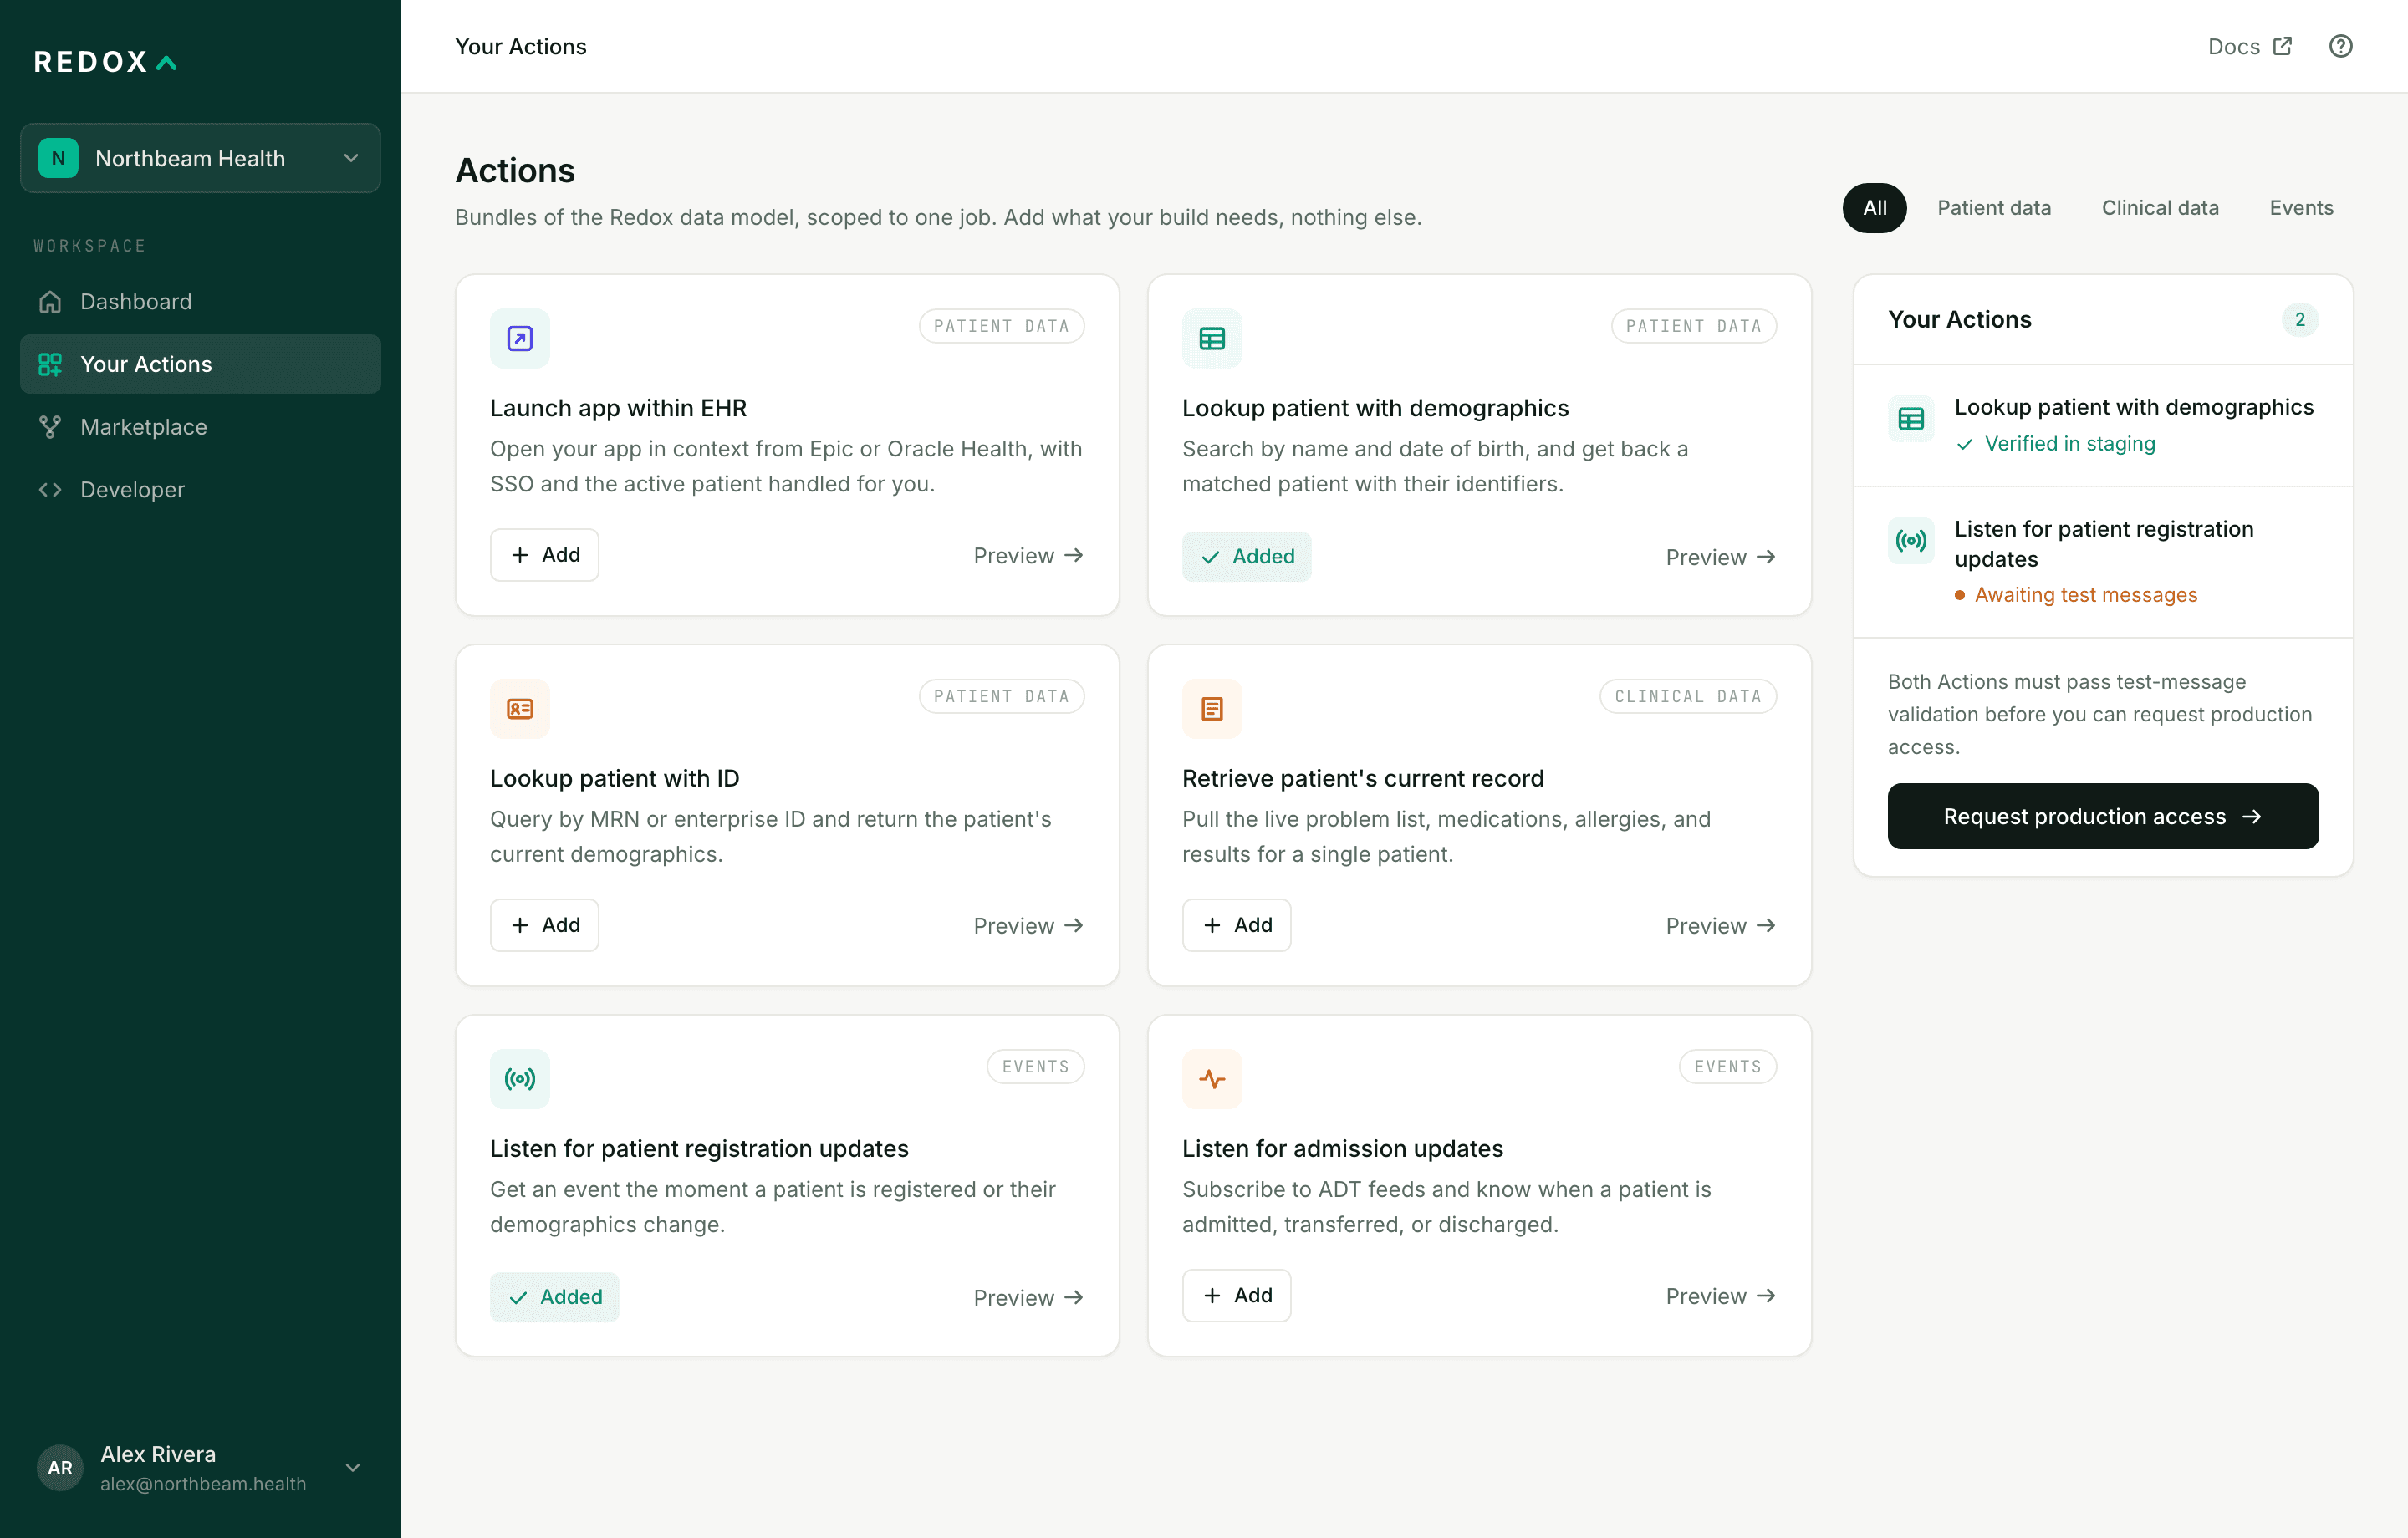The image size is (2408, 1538).
Task: Click the table icon in Your Actions panel
Action: pyautogui.click(x=1911, y=419)
